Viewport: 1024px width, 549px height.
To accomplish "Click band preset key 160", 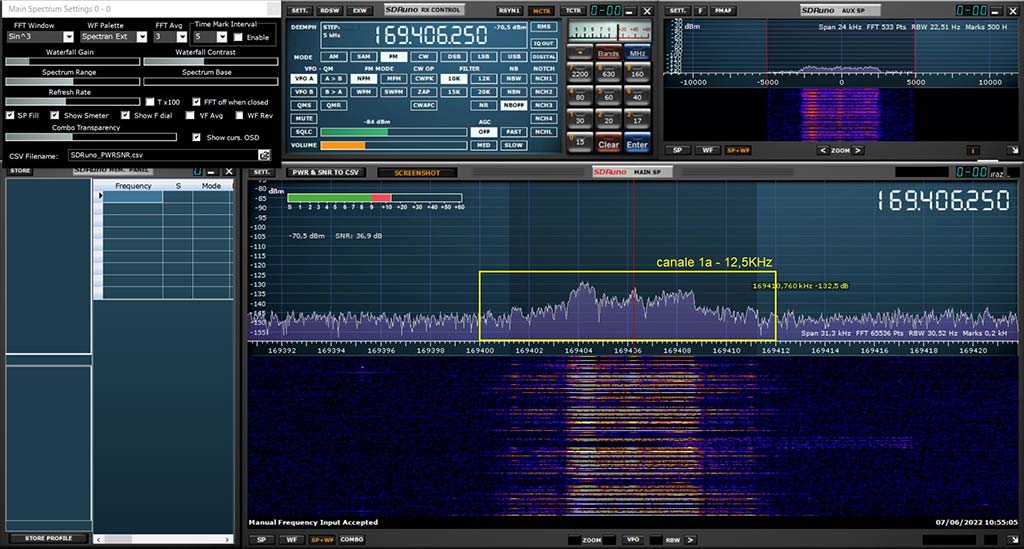I will [x=637, y=72].
